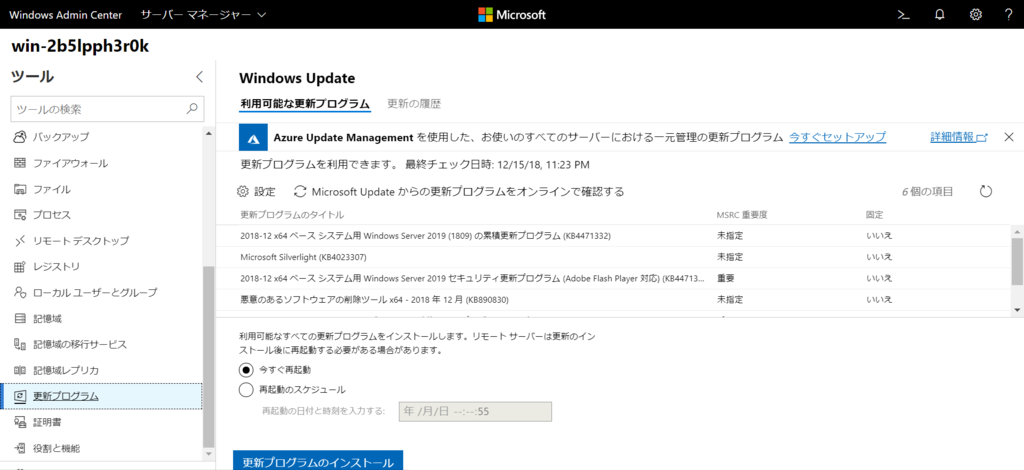Focus the ツールの検索 search field
This screenshot has width=1024, height=470.
pyautogui.click(x=107, y=109)
